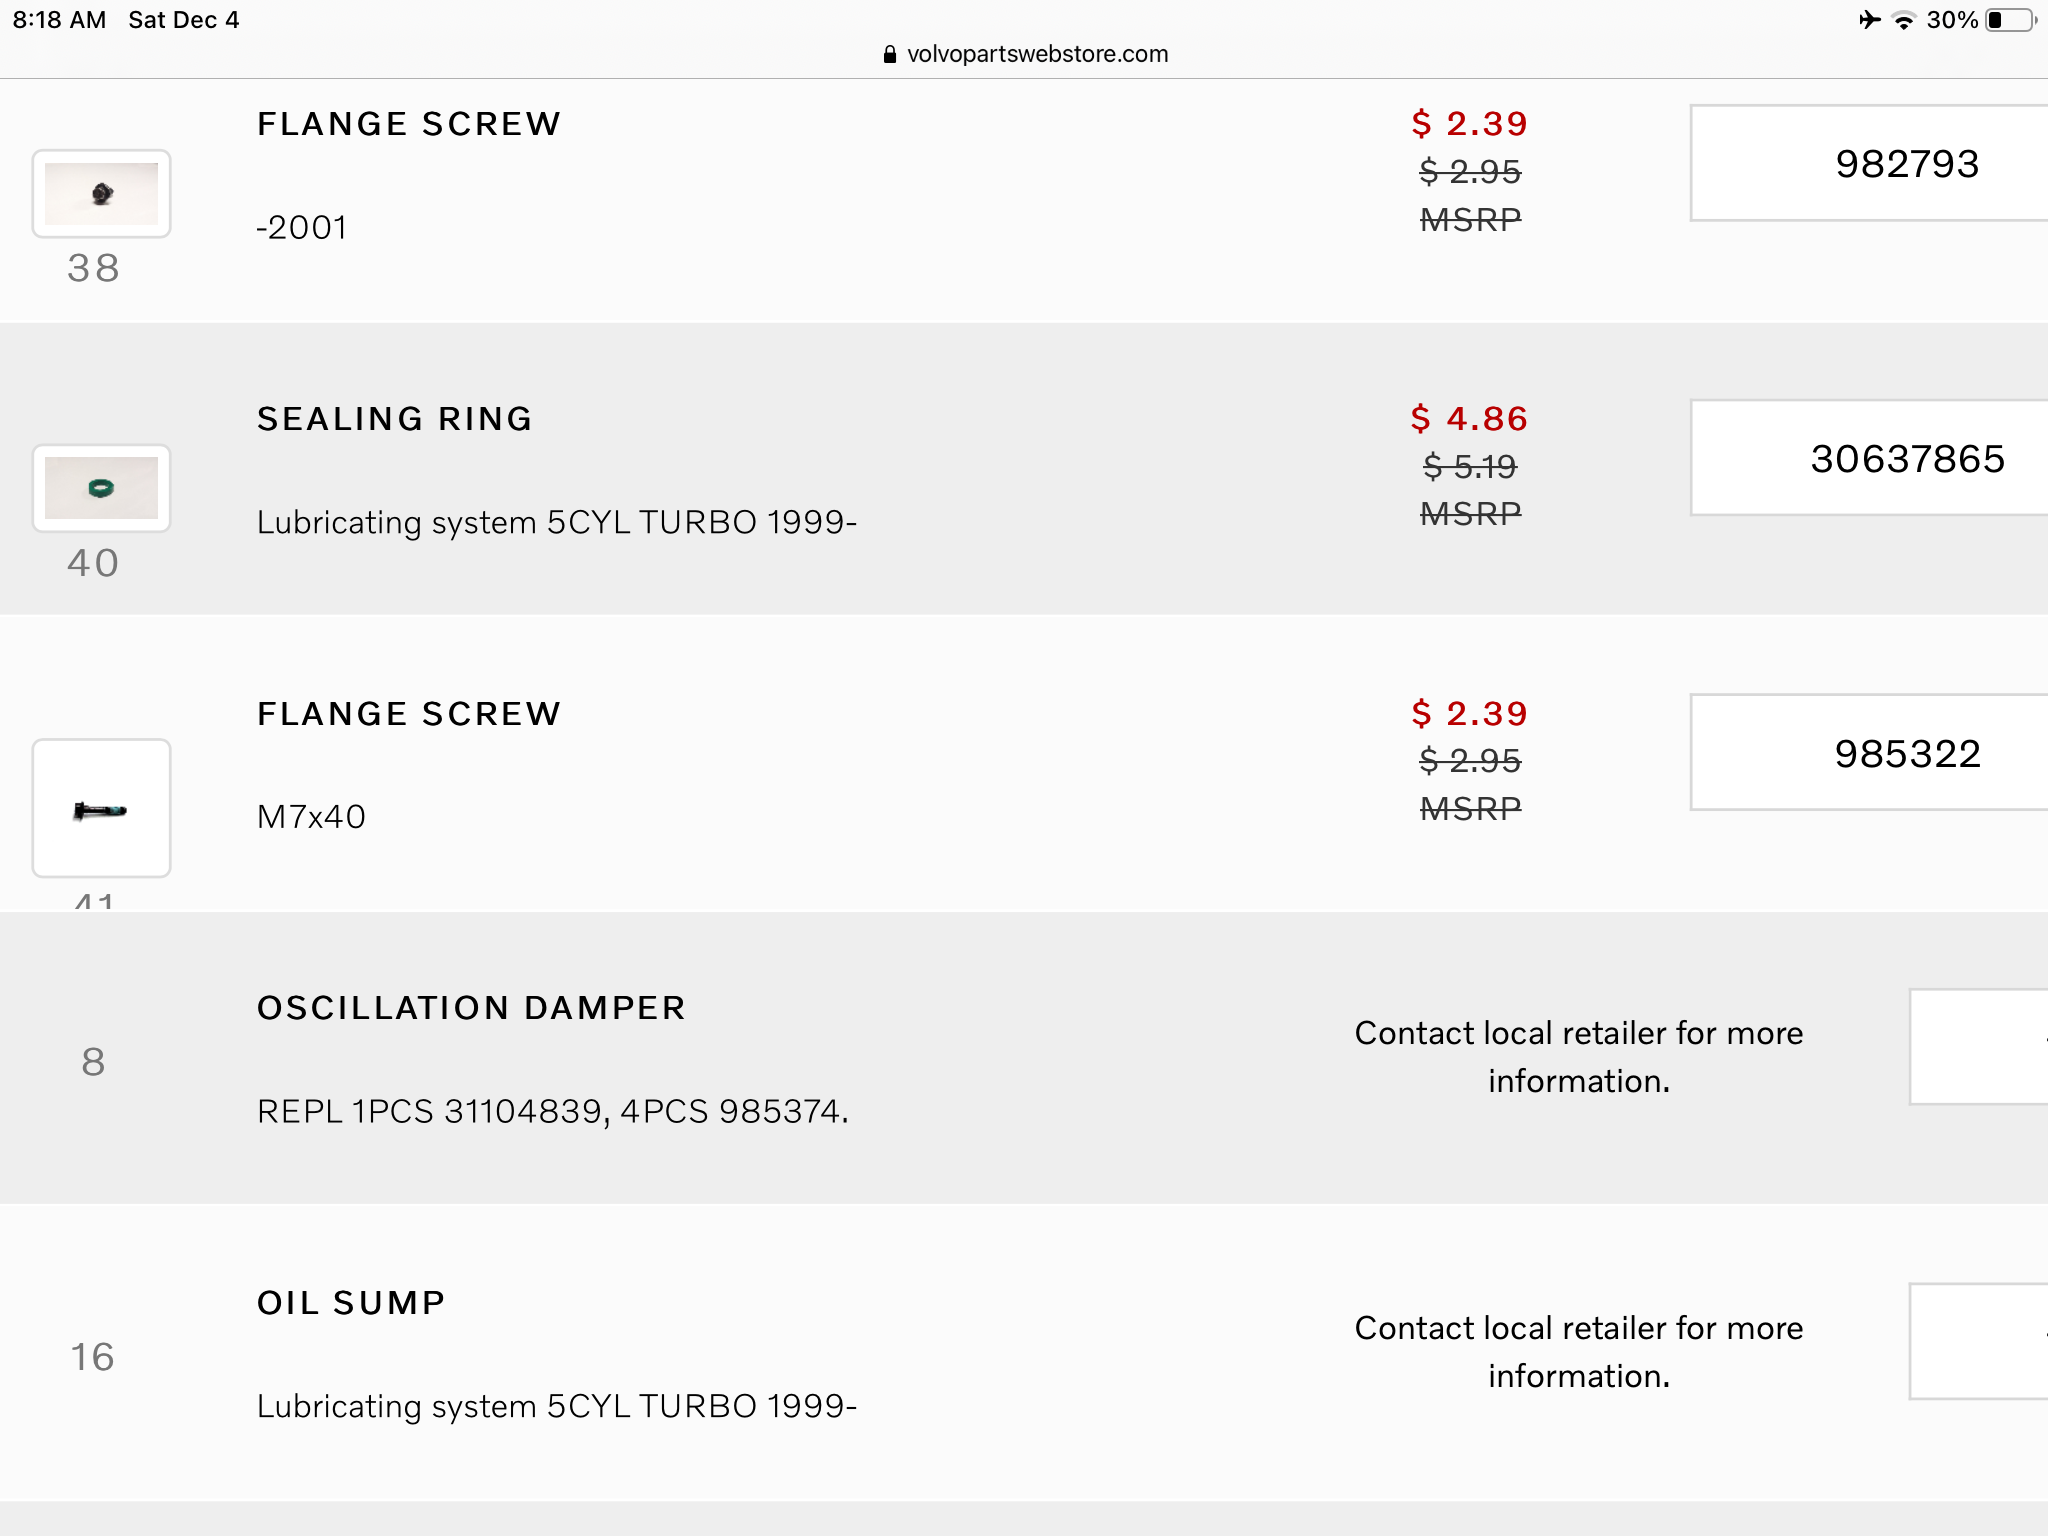This screenshot has width=2048, height=1536.
Task: Open the first Flange Screw title (-2001)
Action: point(409,124)
